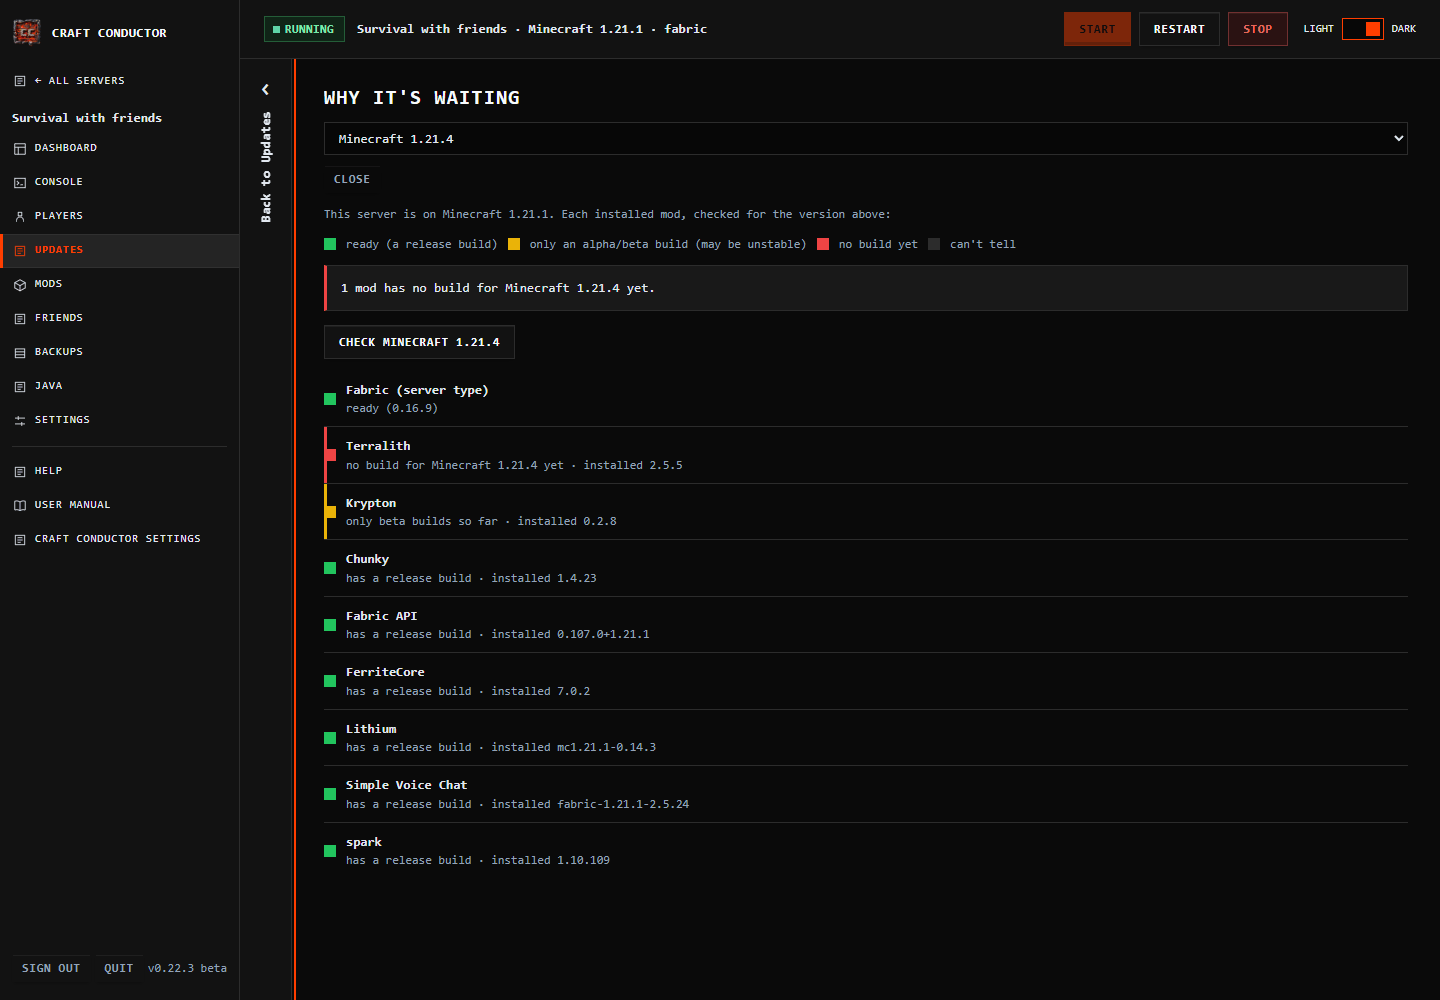Click the Quit button
The height and width of the screenshot is (1000, 1440).
pyautogui.click(x=118, y=968)
